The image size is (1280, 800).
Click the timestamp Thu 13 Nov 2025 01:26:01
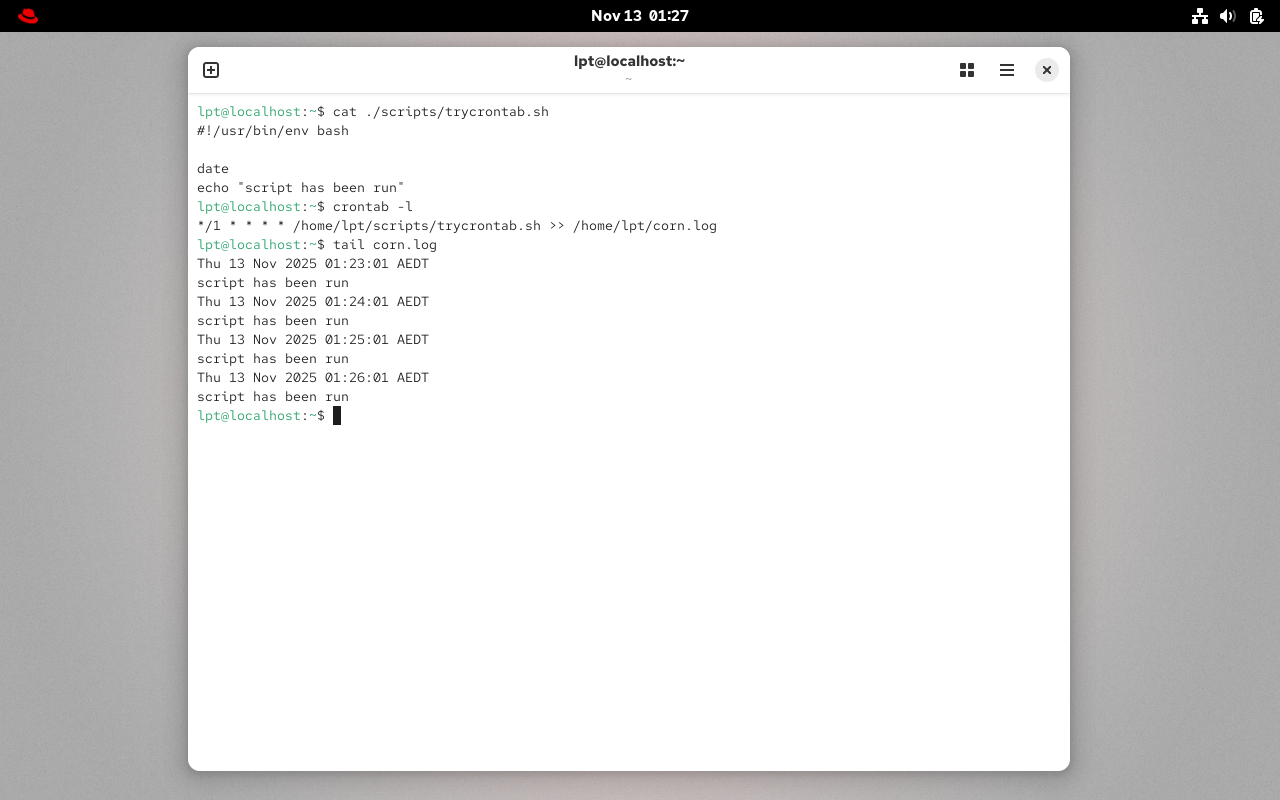click(293, 377)
